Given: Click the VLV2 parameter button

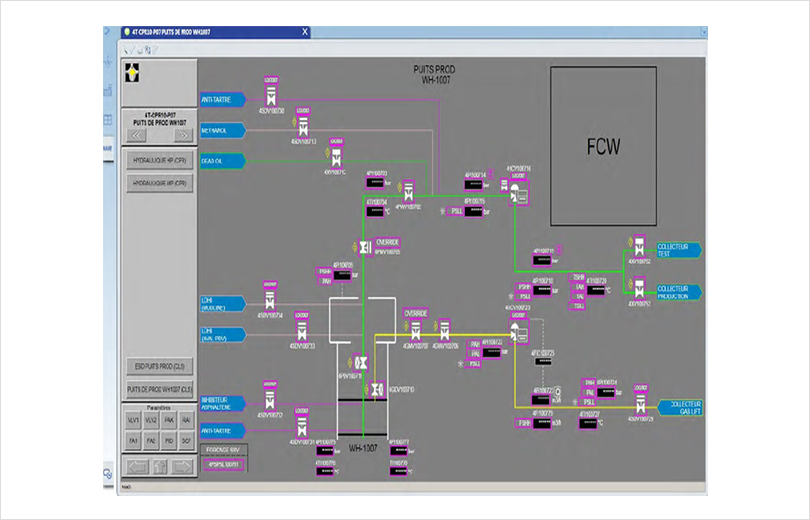Looking at the screenshot, I should tap(151, 420).
